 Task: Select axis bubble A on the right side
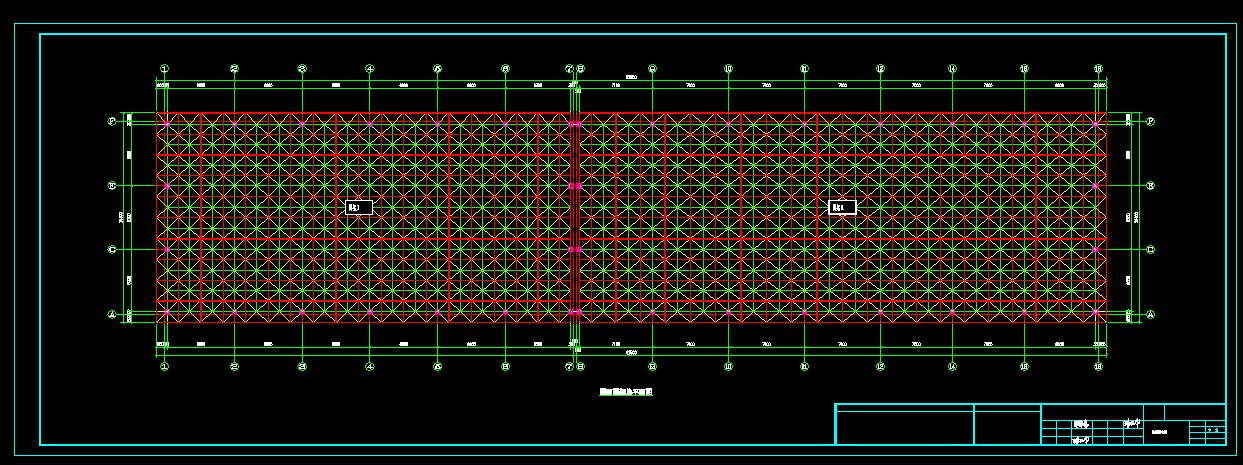[1150, 314]
